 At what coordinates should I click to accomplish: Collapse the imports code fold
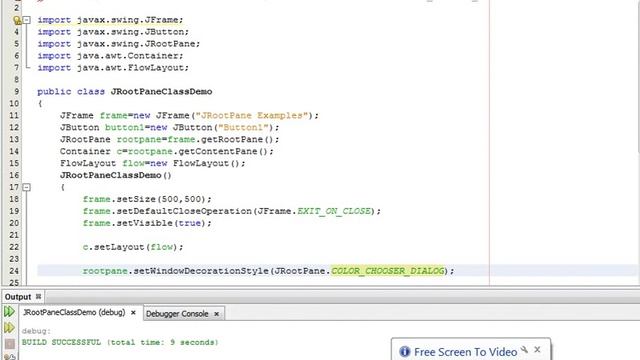pos(27,20)
